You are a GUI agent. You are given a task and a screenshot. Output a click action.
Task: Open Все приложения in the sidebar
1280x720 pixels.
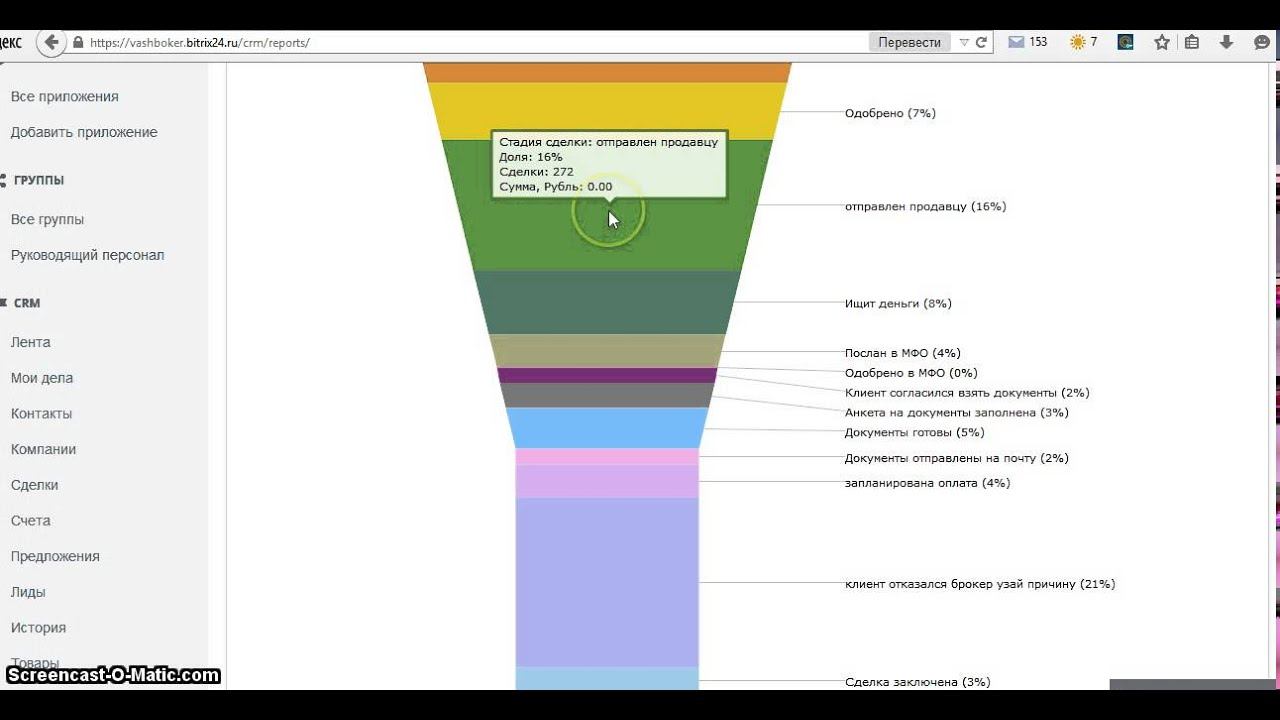(x=64, y=97)
